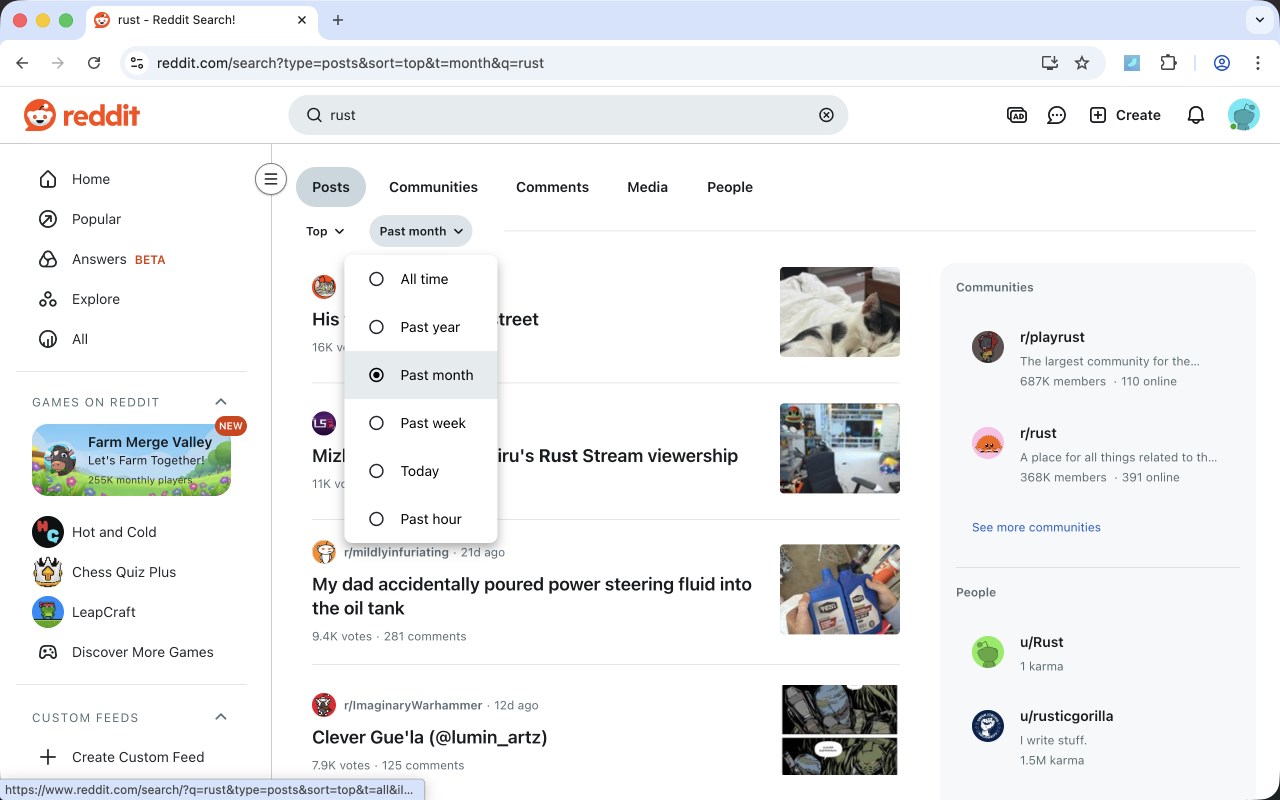Viewport: 1280px width, 800px height.
Task: Switch to the Communities tab
Action: click(433, 187)
